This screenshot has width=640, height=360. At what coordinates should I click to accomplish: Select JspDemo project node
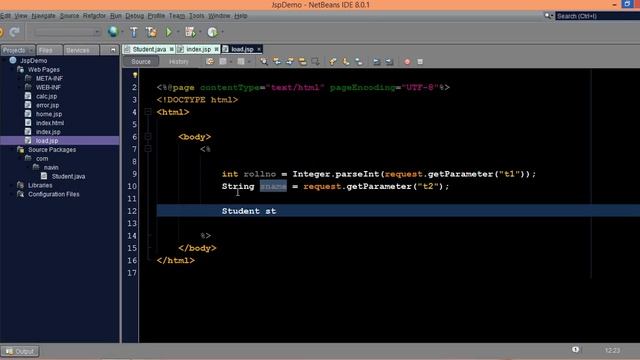click(x=33, y=60)
